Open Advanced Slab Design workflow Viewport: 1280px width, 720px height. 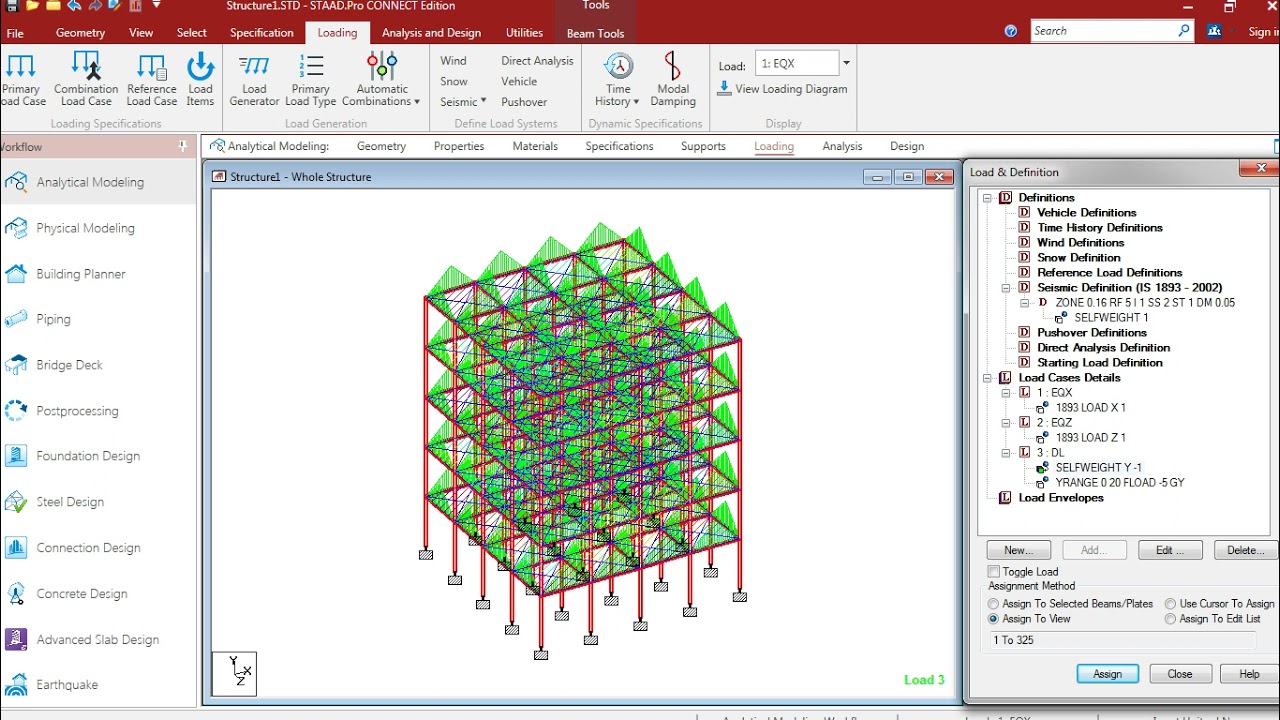click(x=99, y=640)
